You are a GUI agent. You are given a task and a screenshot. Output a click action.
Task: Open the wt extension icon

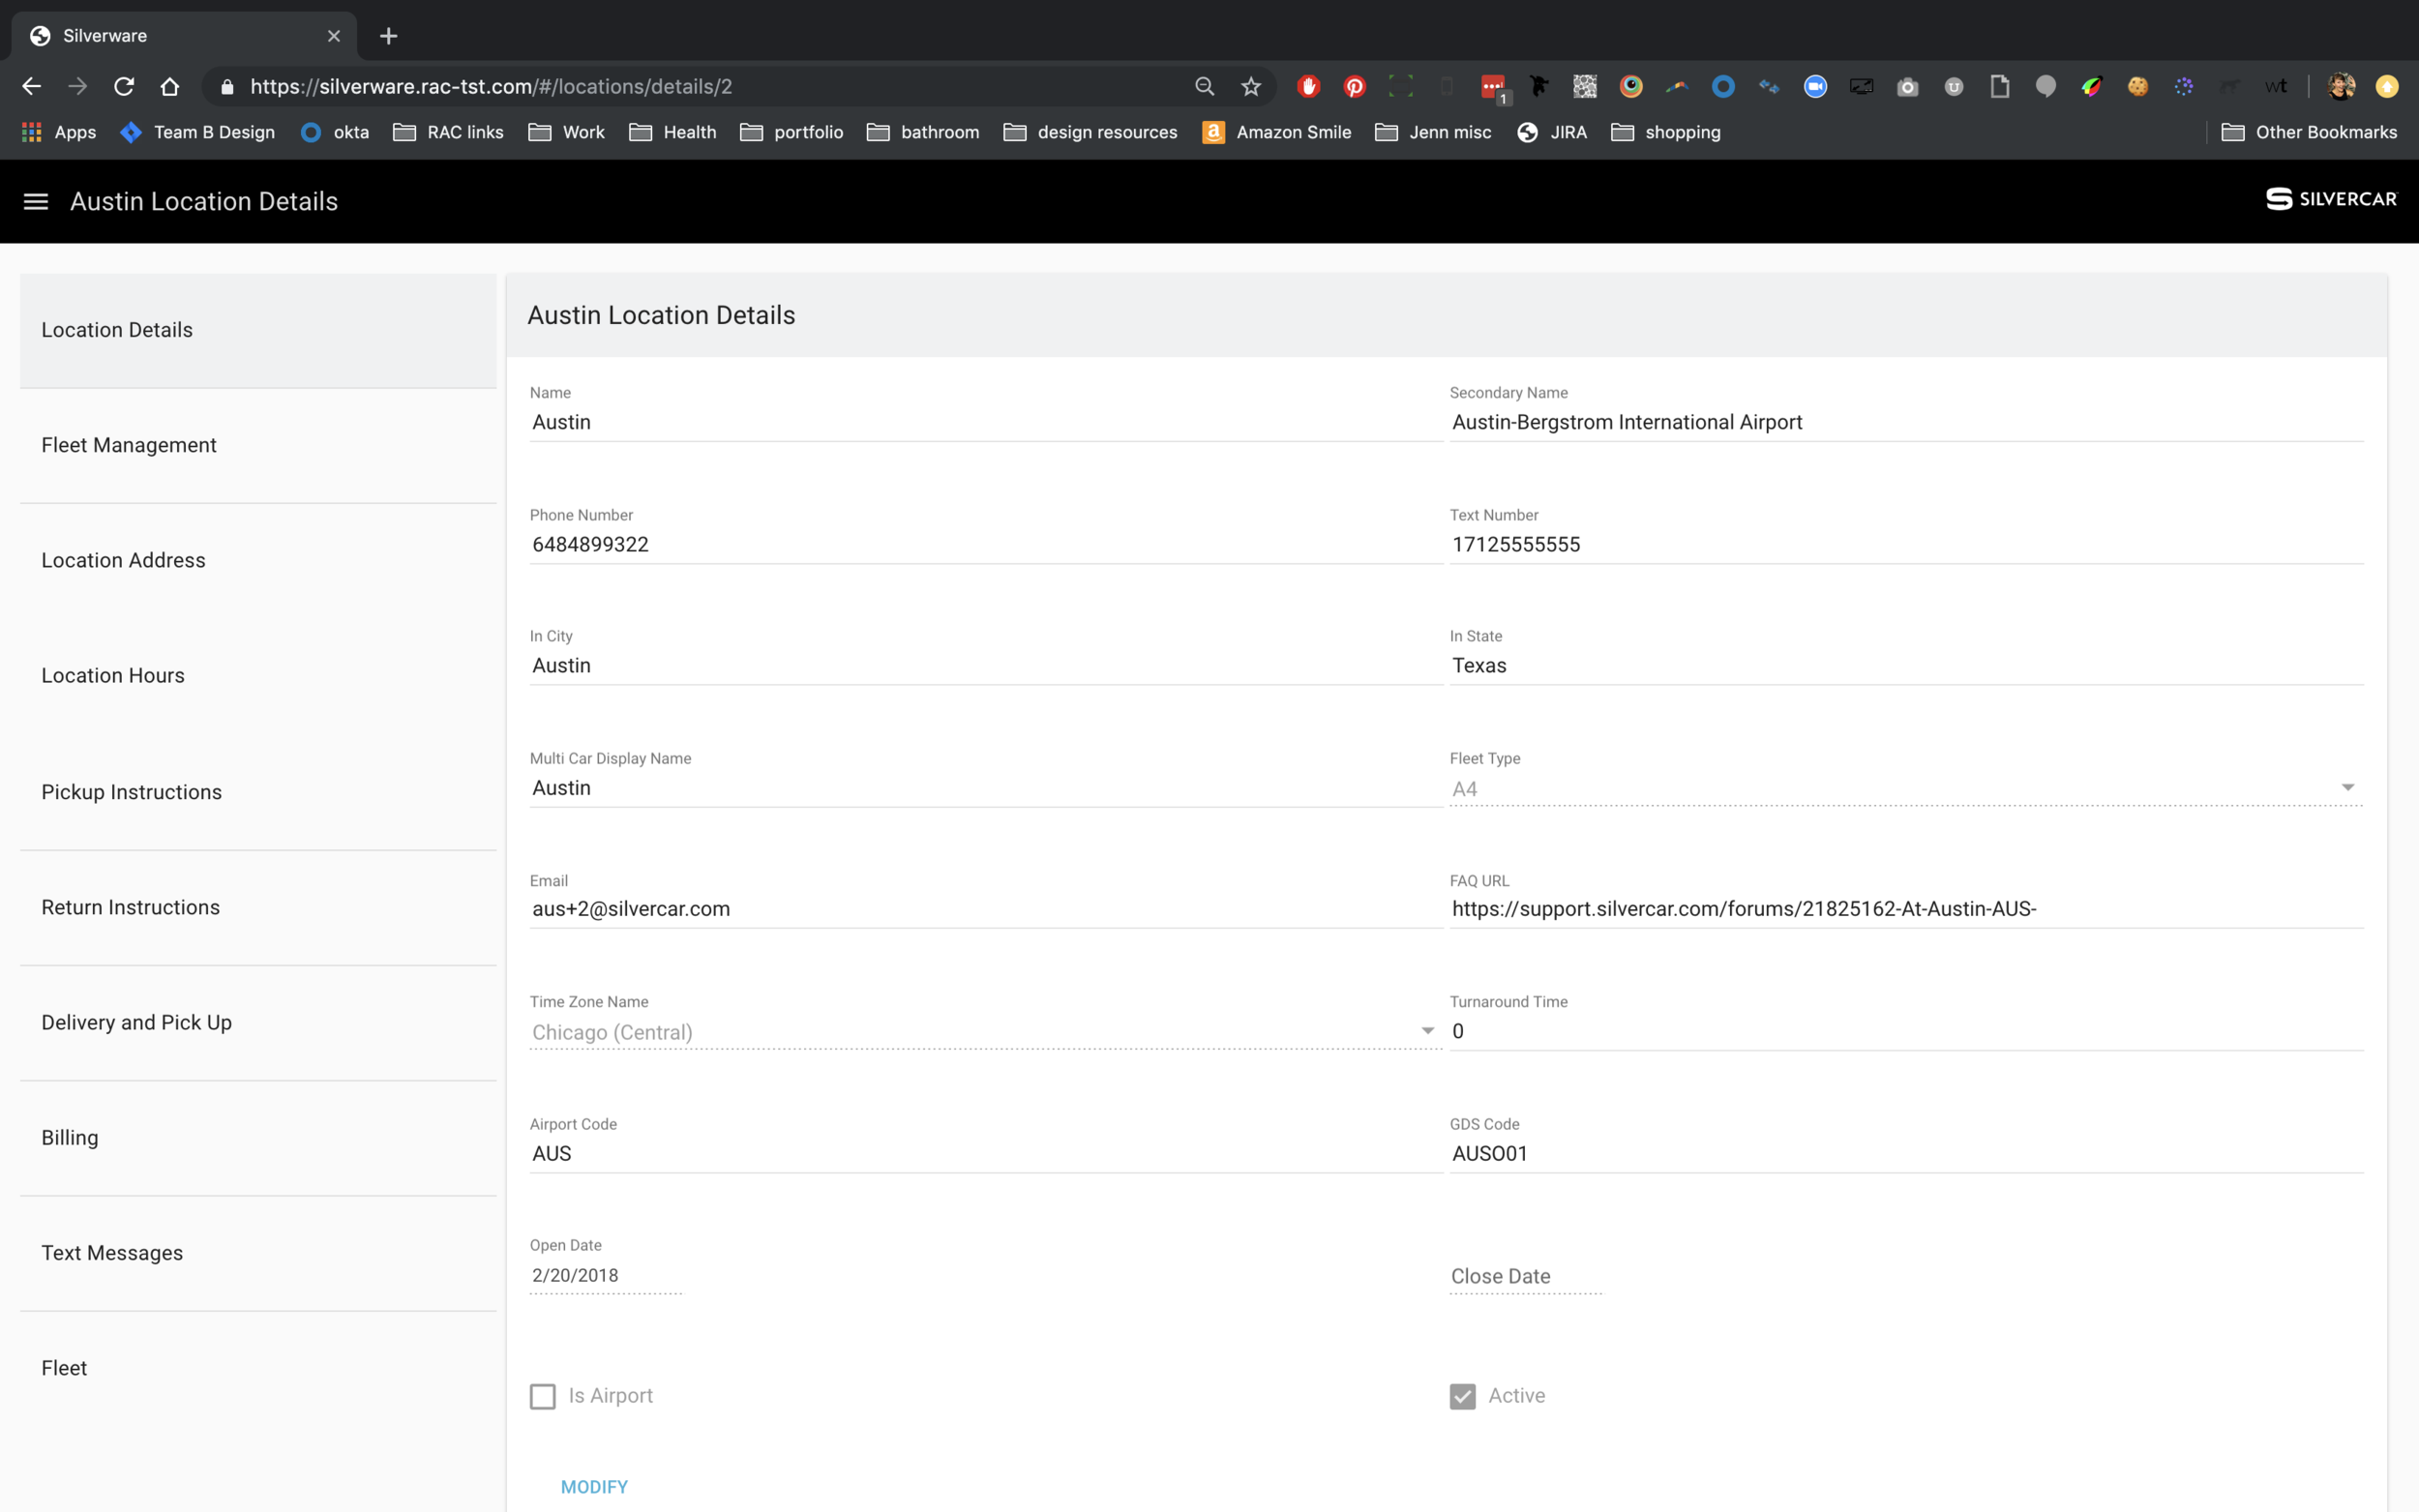[2276, 87]
